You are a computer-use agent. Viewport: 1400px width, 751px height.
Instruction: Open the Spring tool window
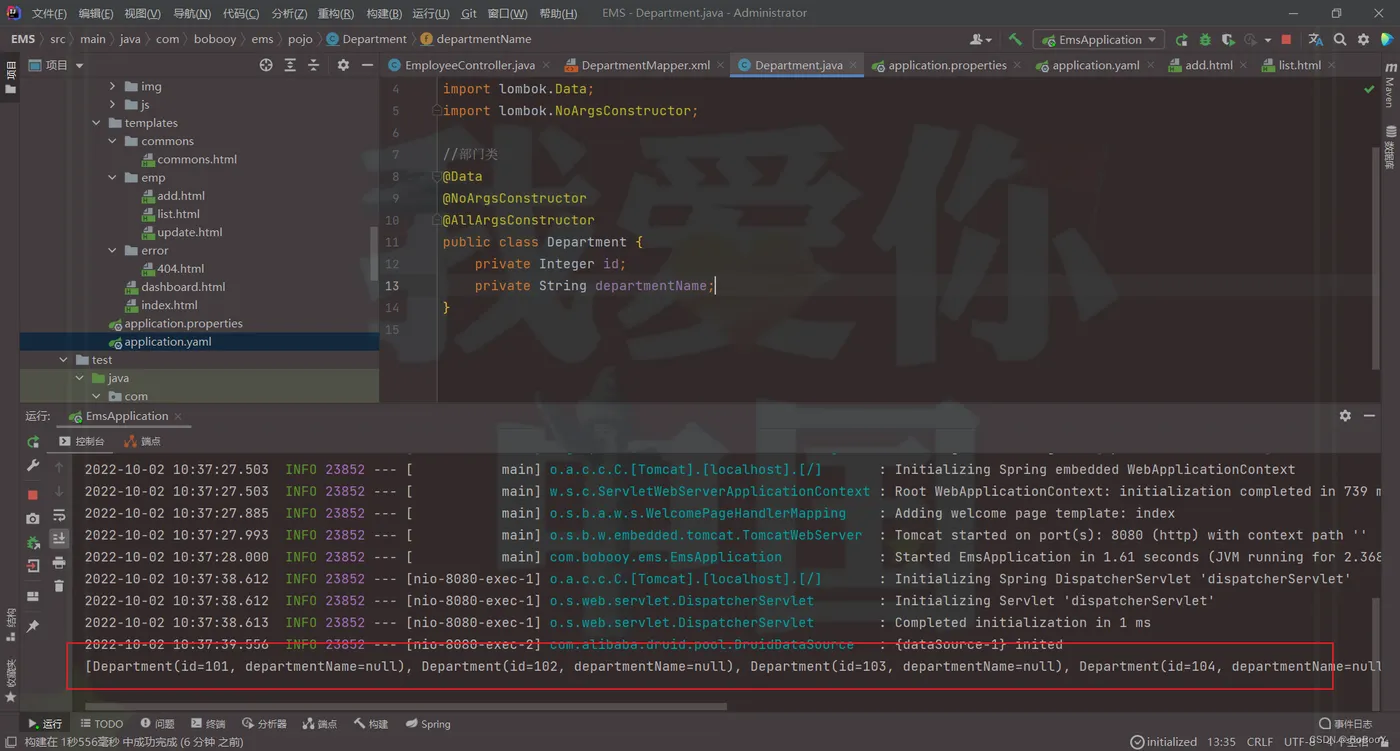(x=428, y=724)
